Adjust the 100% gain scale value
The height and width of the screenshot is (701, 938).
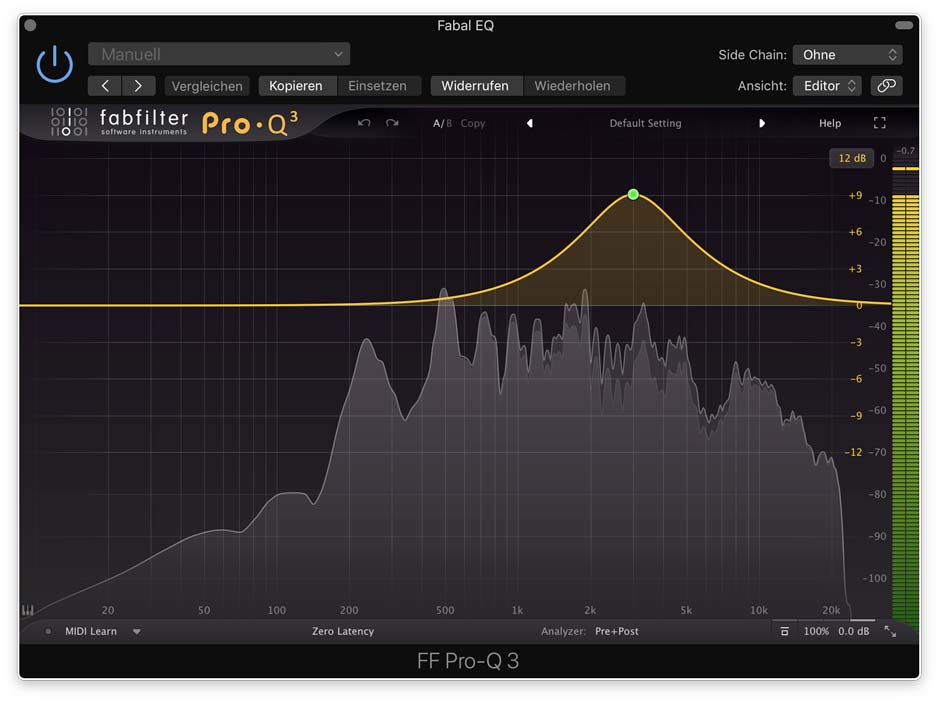click(x=816, y=631)
